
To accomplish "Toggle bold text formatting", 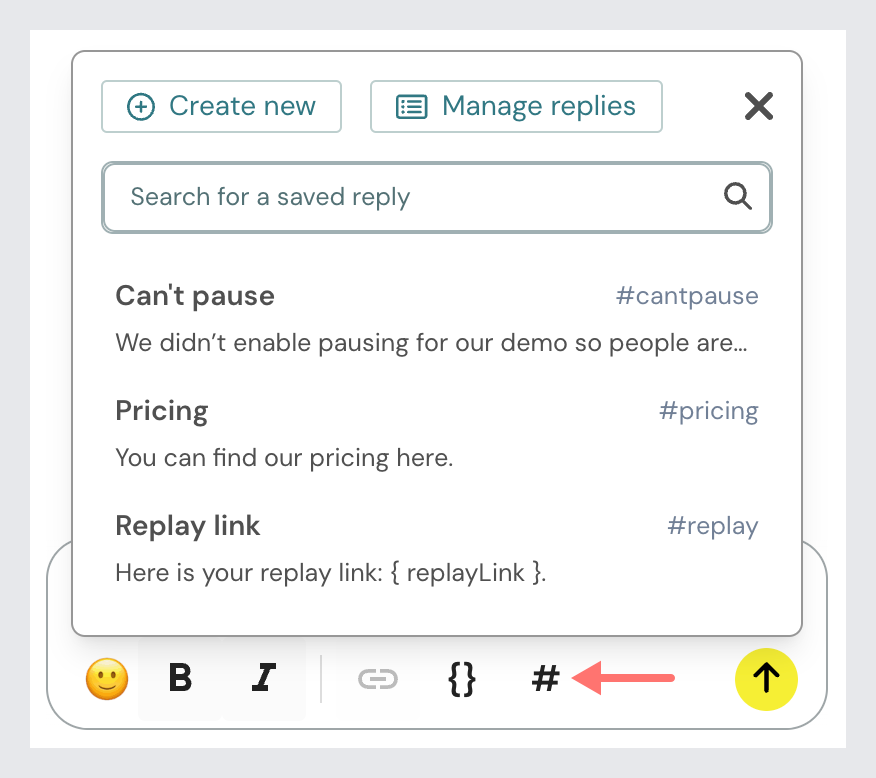I will click(180, 679).
